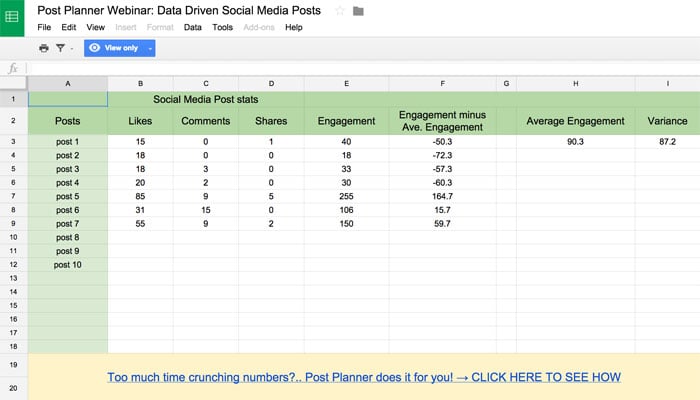Select row 1 header
This screenshot has height=400, width=700.
pos(13,99)
